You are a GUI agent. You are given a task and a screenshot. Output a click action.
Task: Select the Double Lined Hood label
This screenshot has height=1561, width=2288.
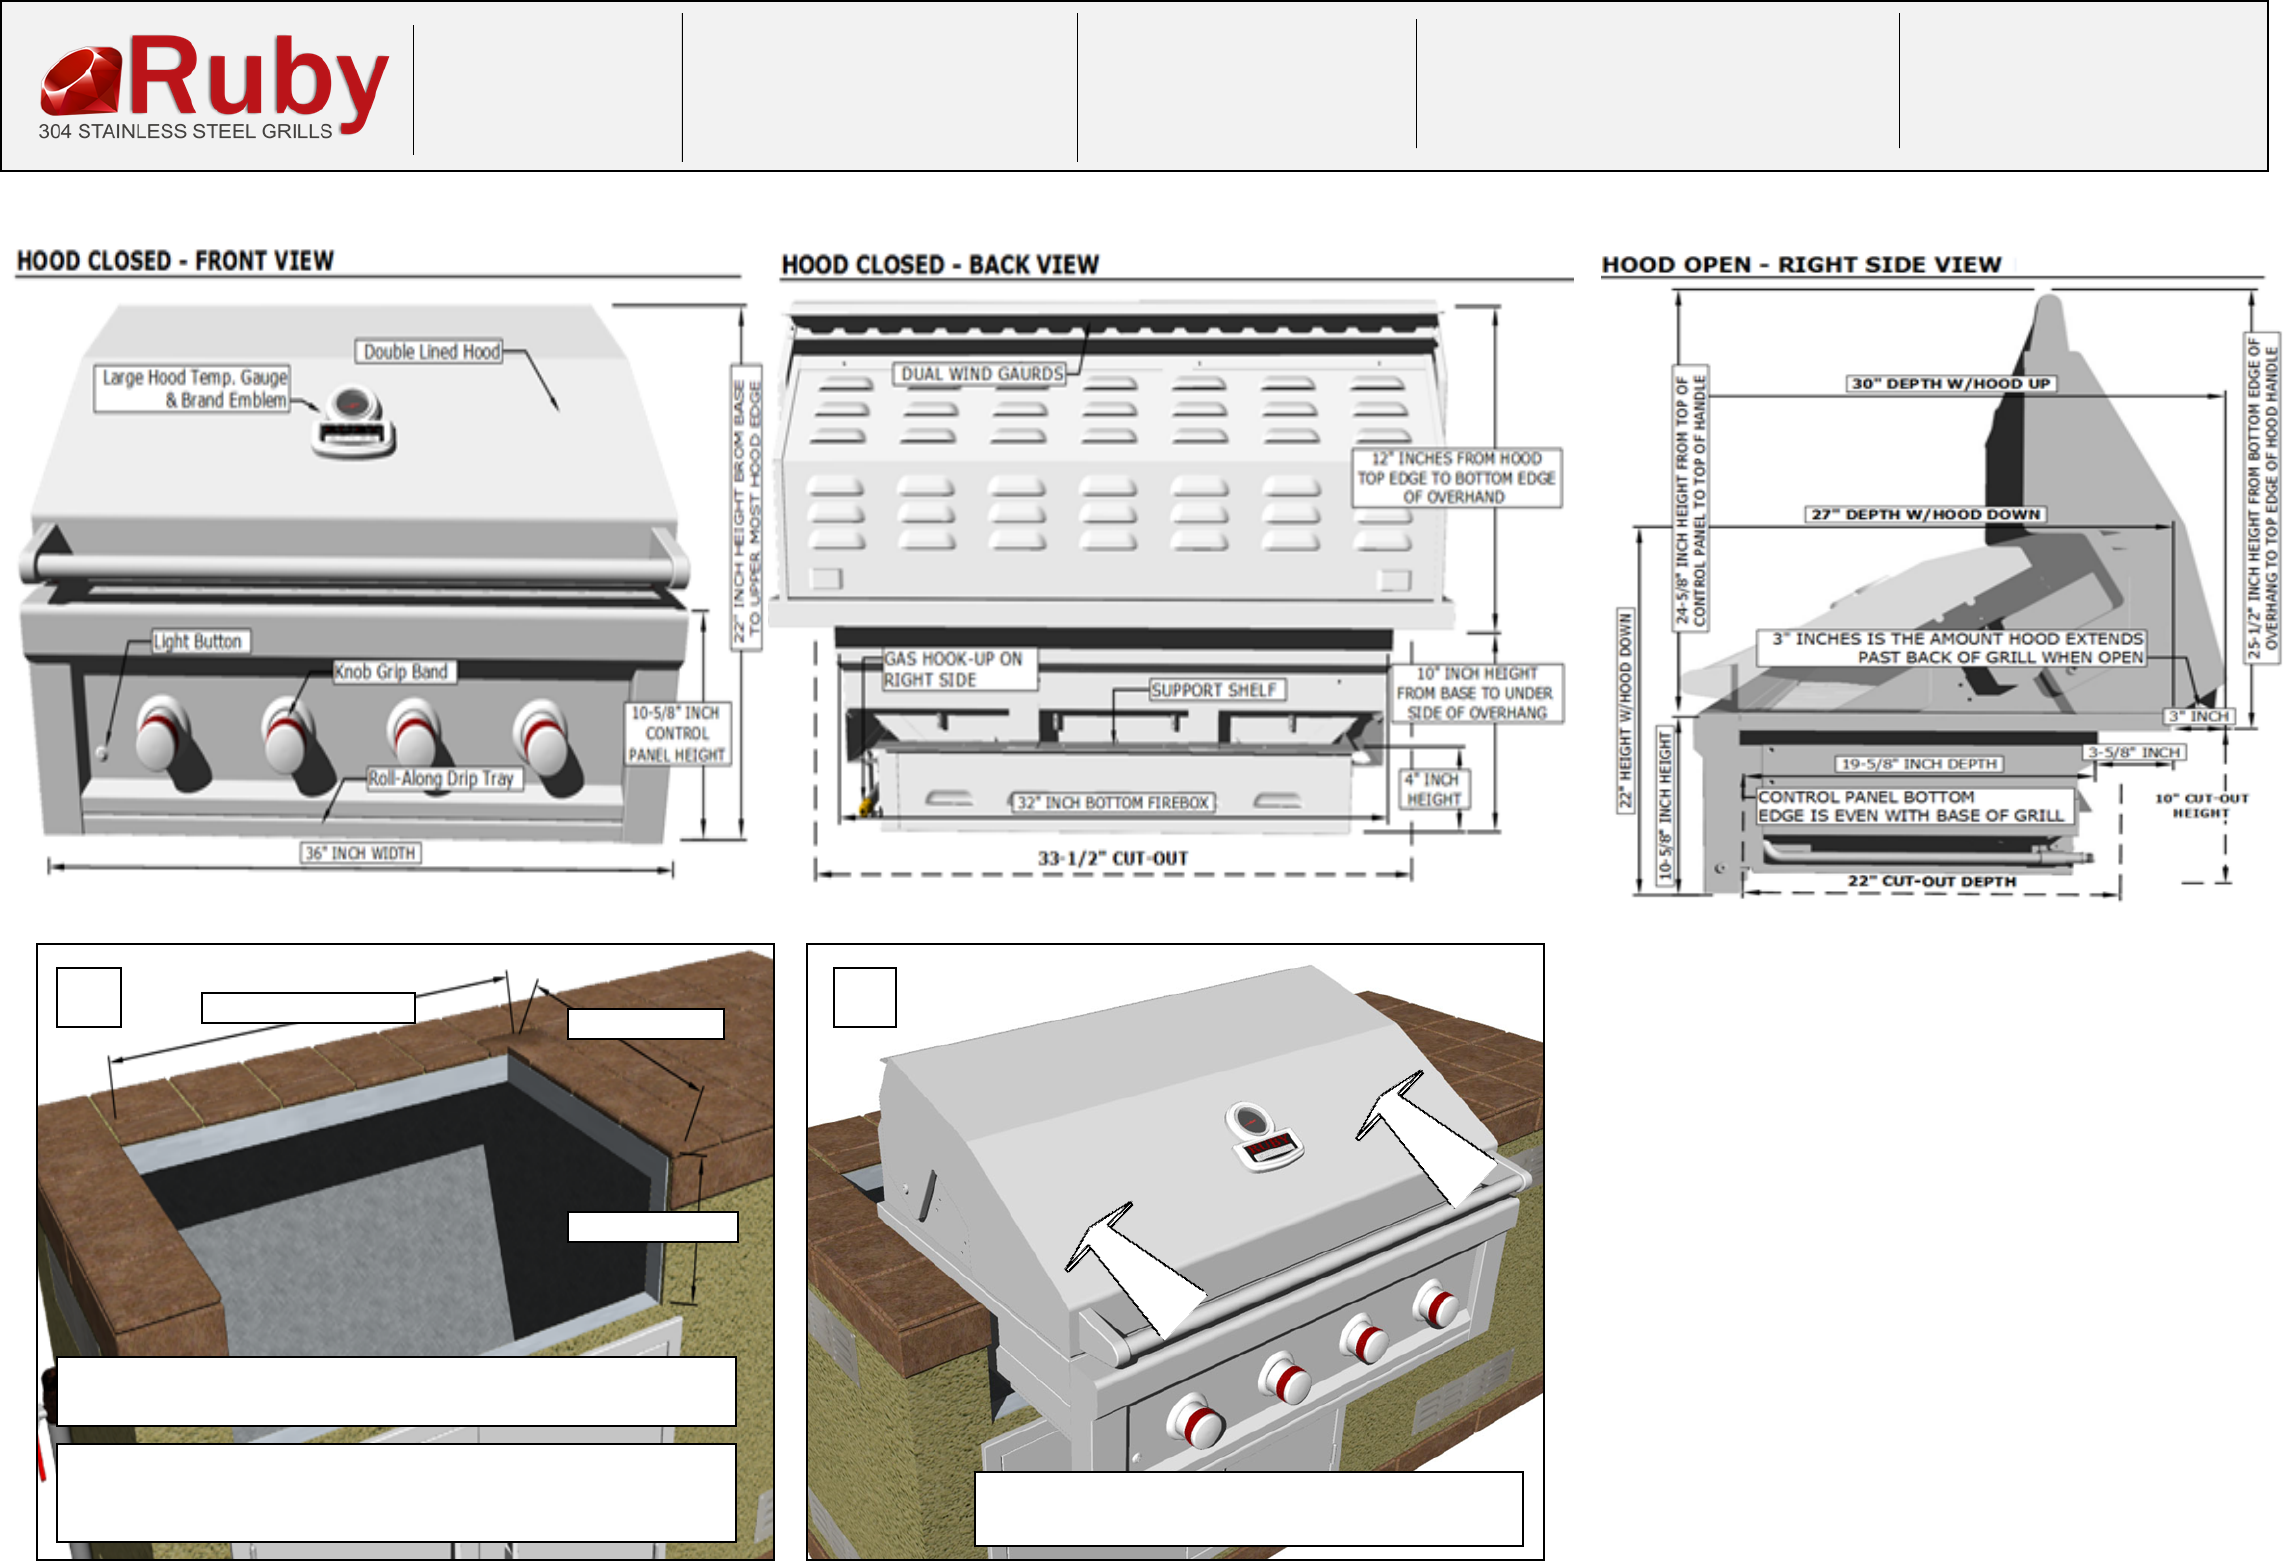[431, 352]
